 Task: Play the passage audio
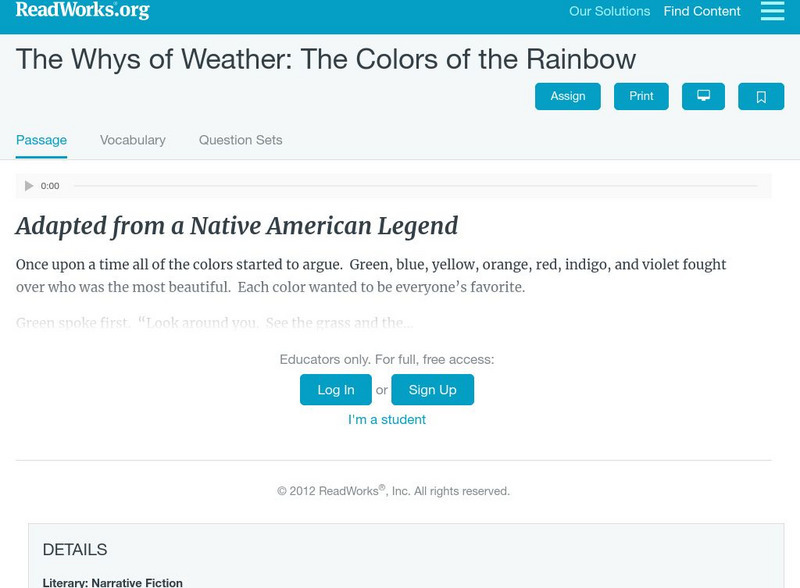(x=29, y=186)
